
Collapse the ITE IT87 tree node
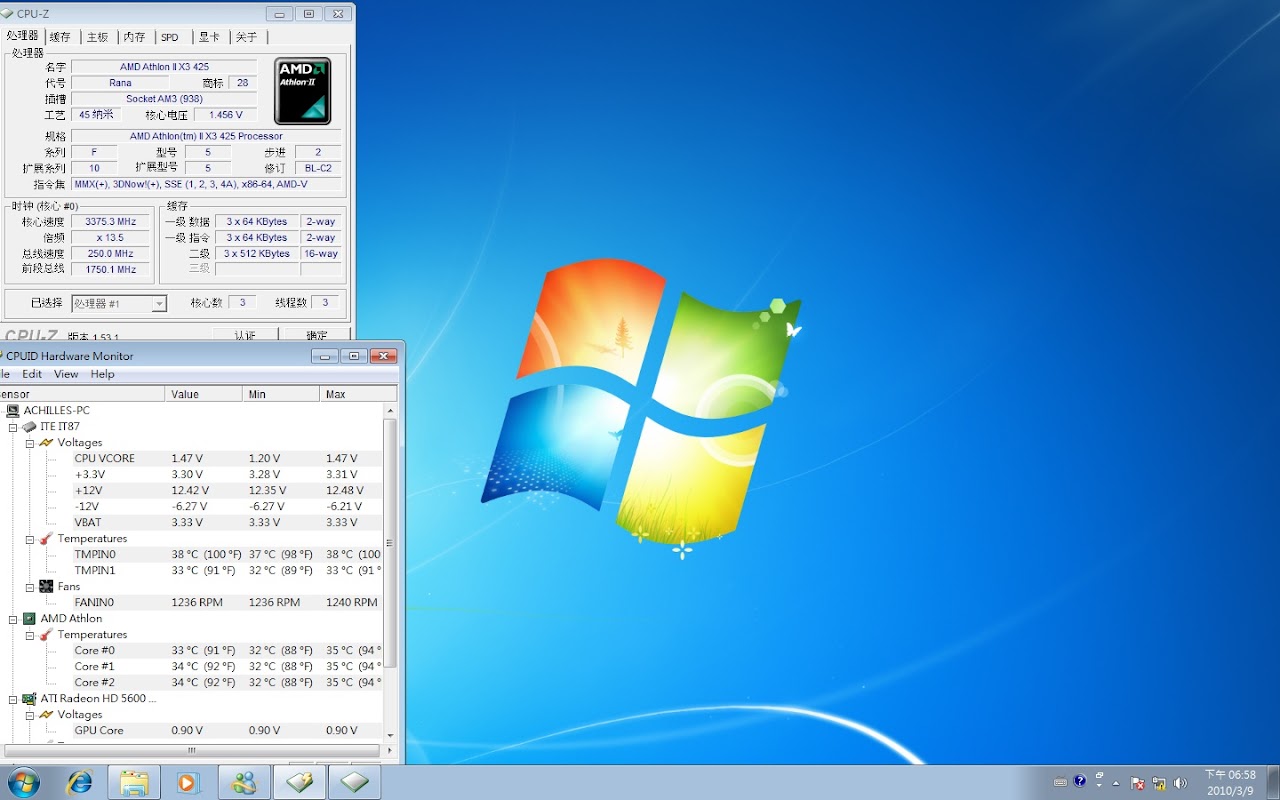pyautogui.click(x=13, y=426)
